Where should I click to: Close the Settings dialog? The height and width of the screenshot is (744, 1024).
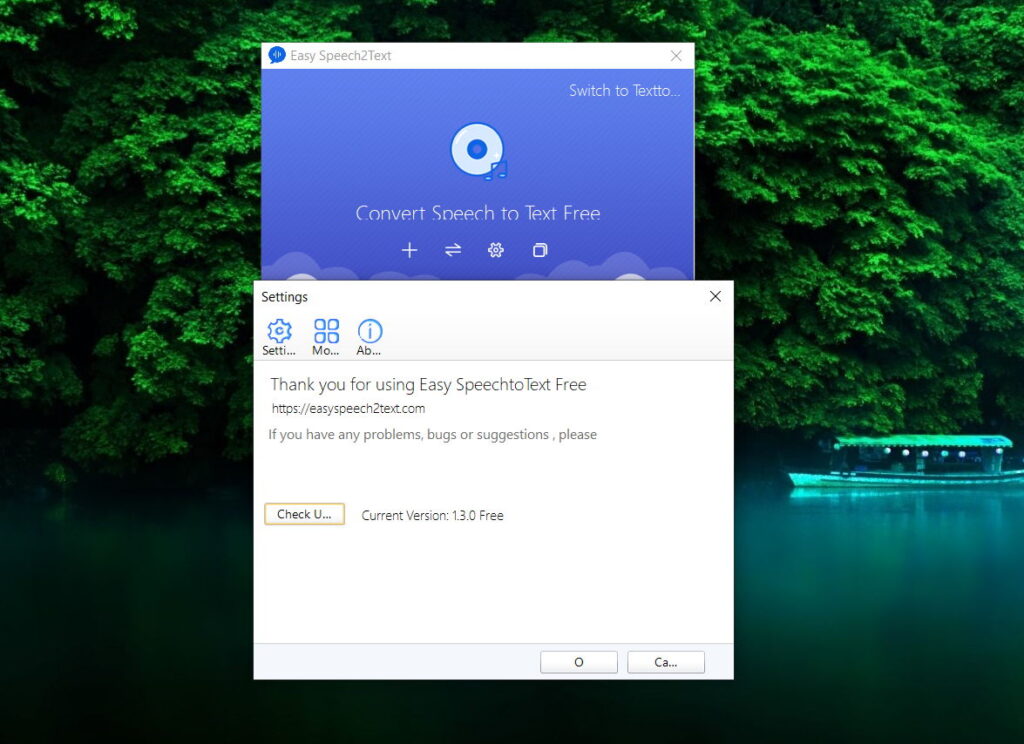715,297
